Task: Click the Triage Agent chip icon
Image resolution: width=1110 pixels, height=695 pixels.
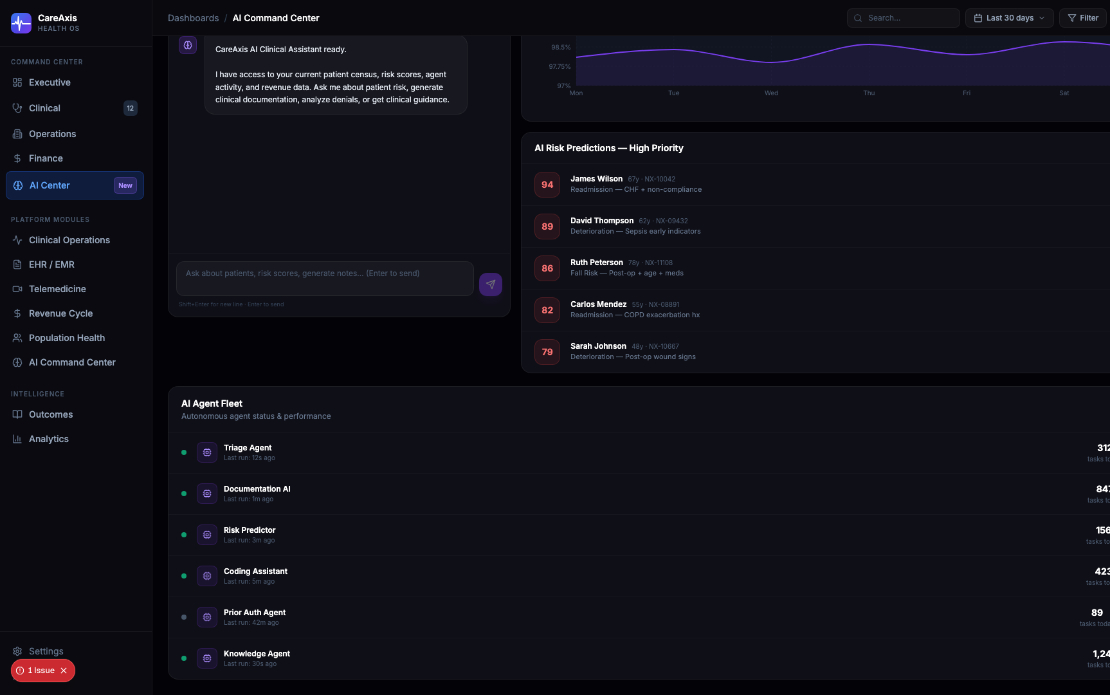Action: click(207, 452)
